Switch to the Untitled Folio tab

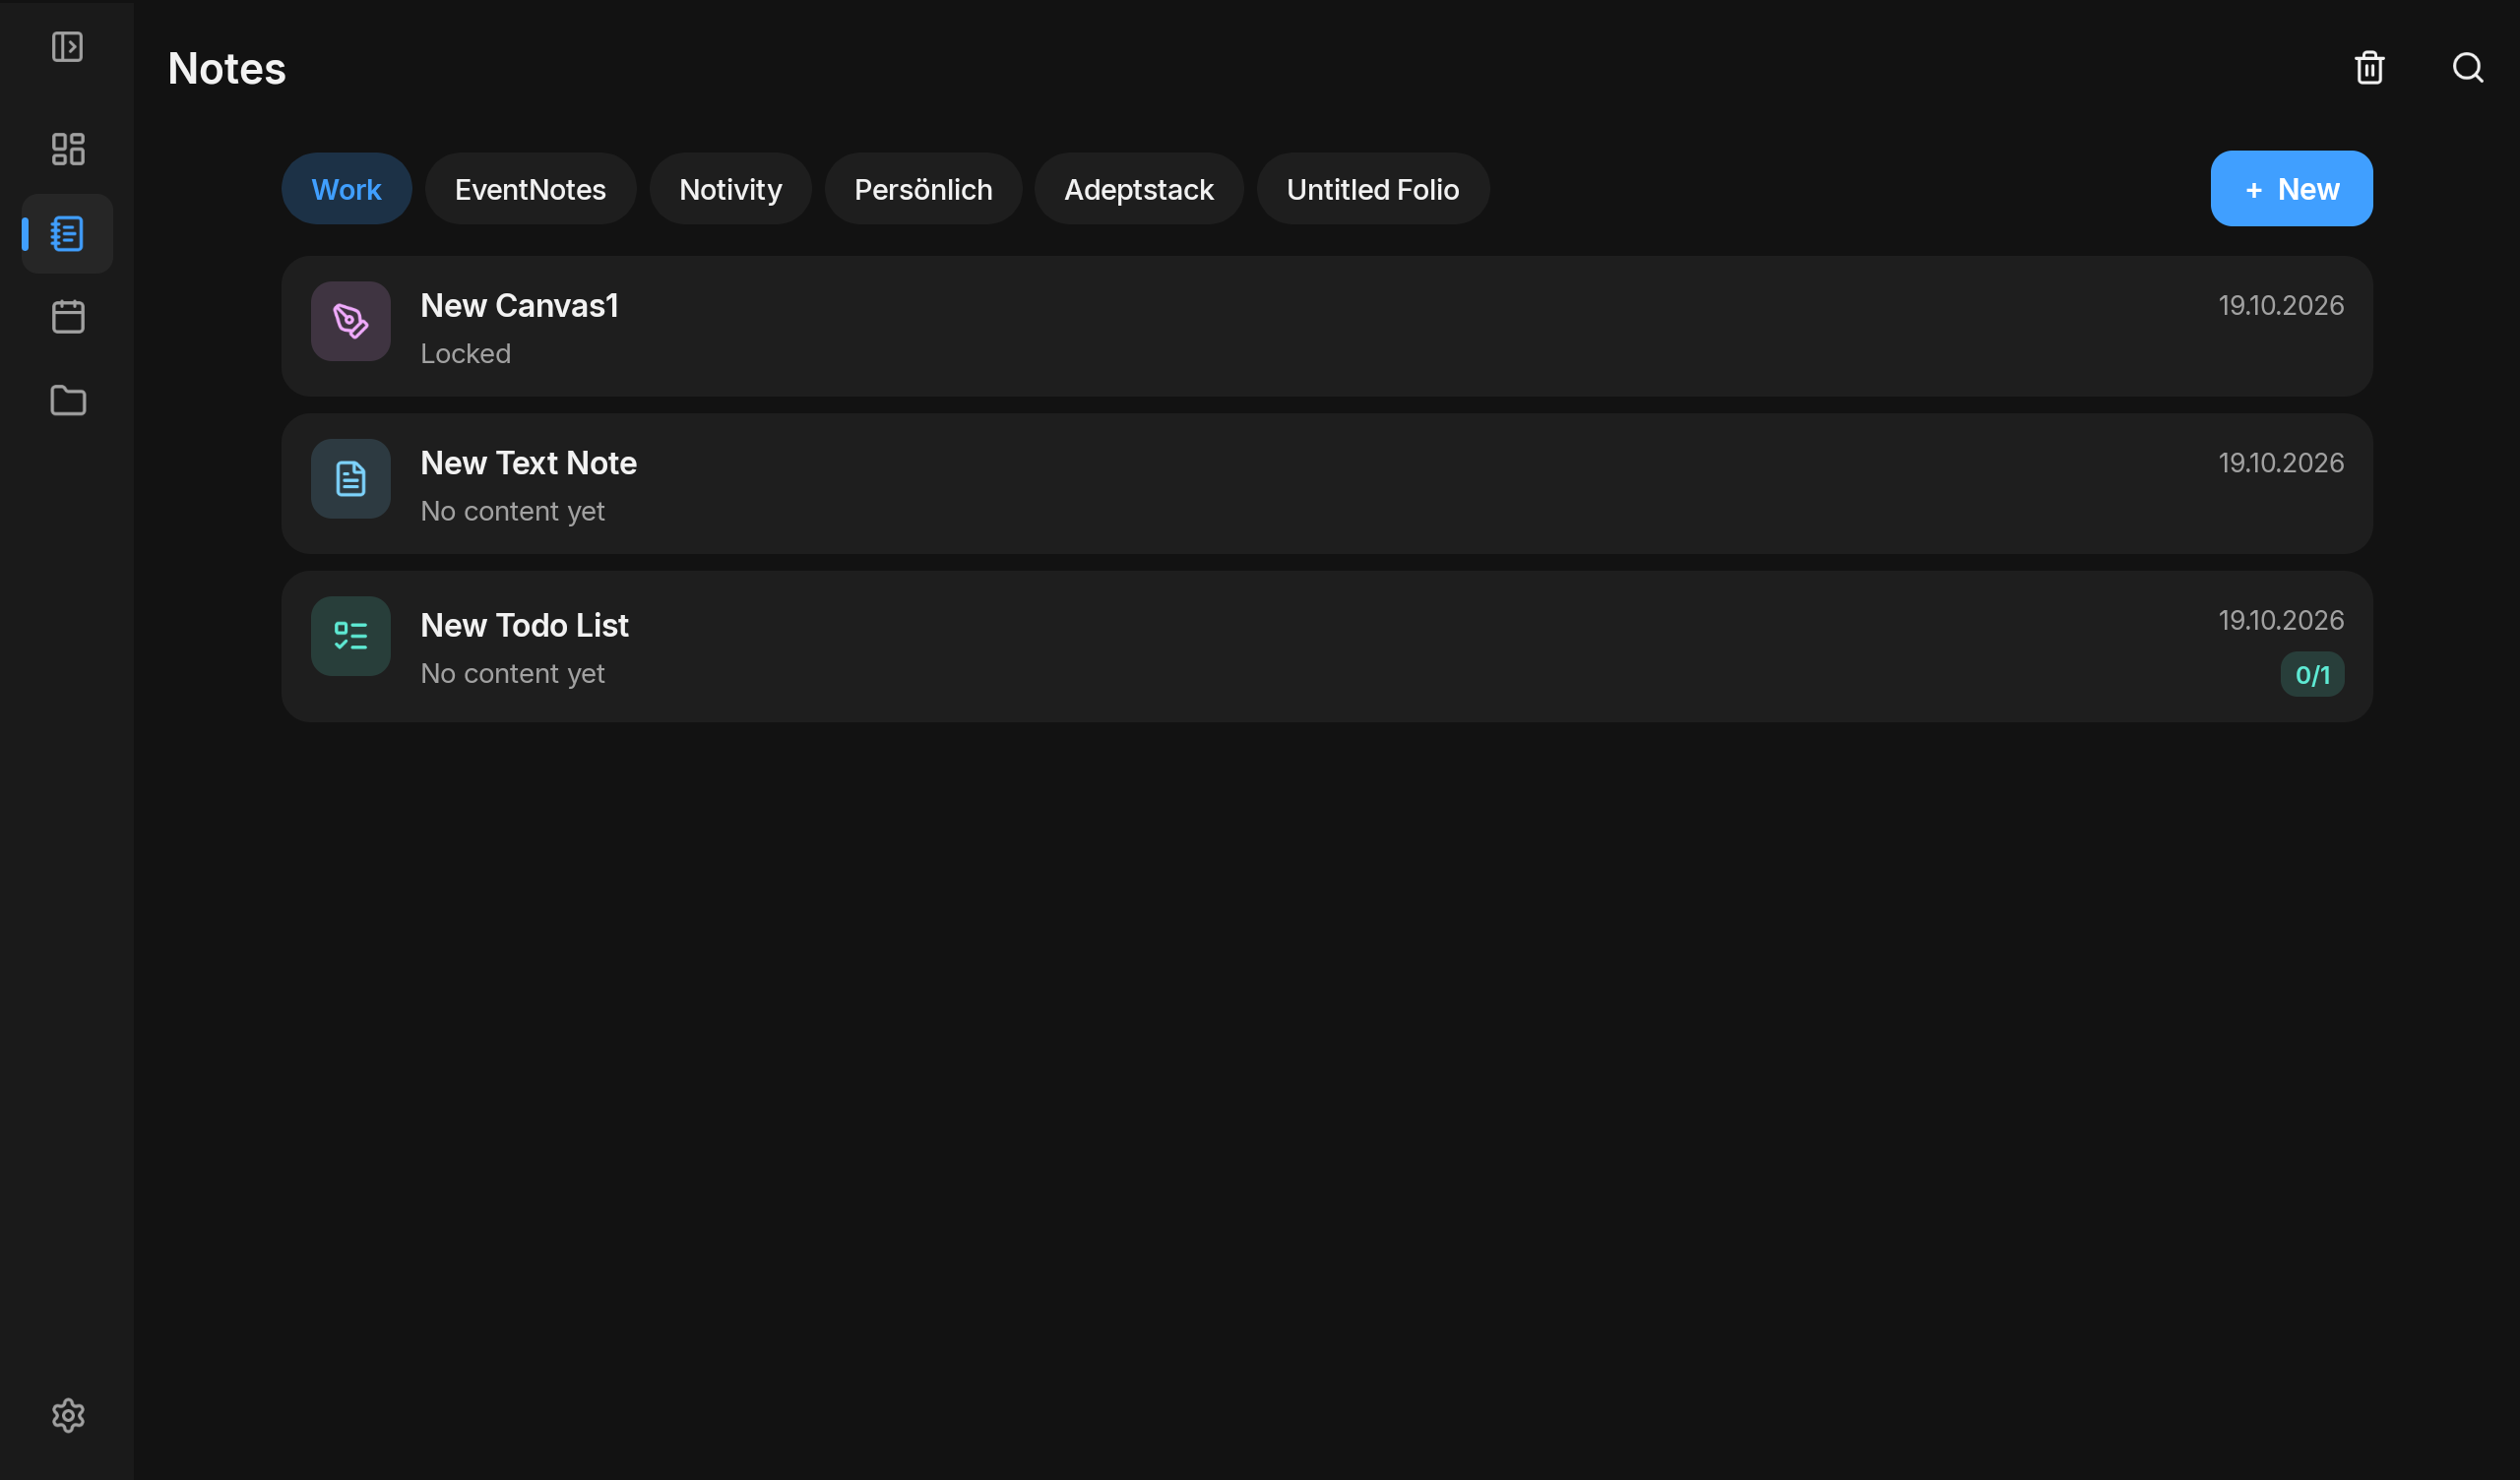pyautogui.click(x=1372, y=189)
